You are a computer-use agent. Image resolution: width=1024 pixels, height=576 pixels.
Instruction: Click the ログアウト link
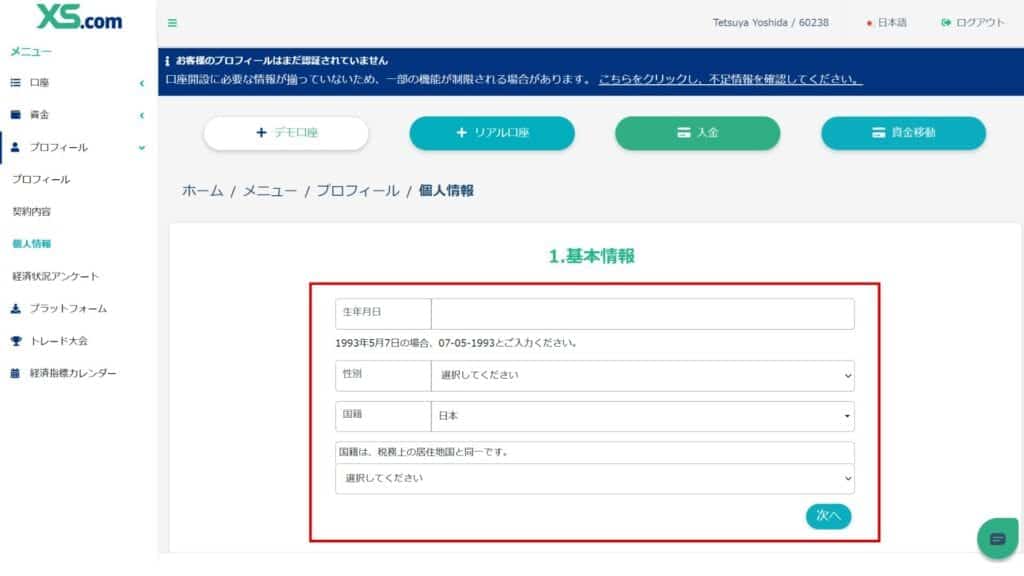(980, 23)
